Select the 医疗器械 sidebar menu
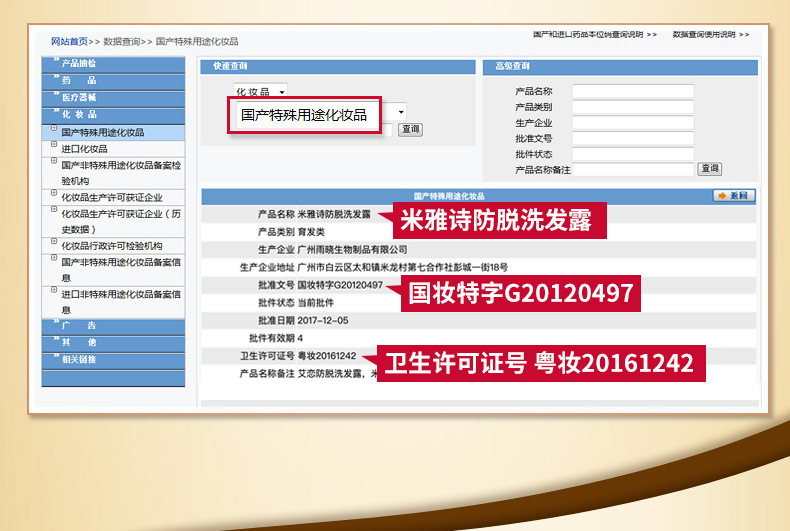The width and height of the screenshot is (790, 531). (x=113, y=98)
